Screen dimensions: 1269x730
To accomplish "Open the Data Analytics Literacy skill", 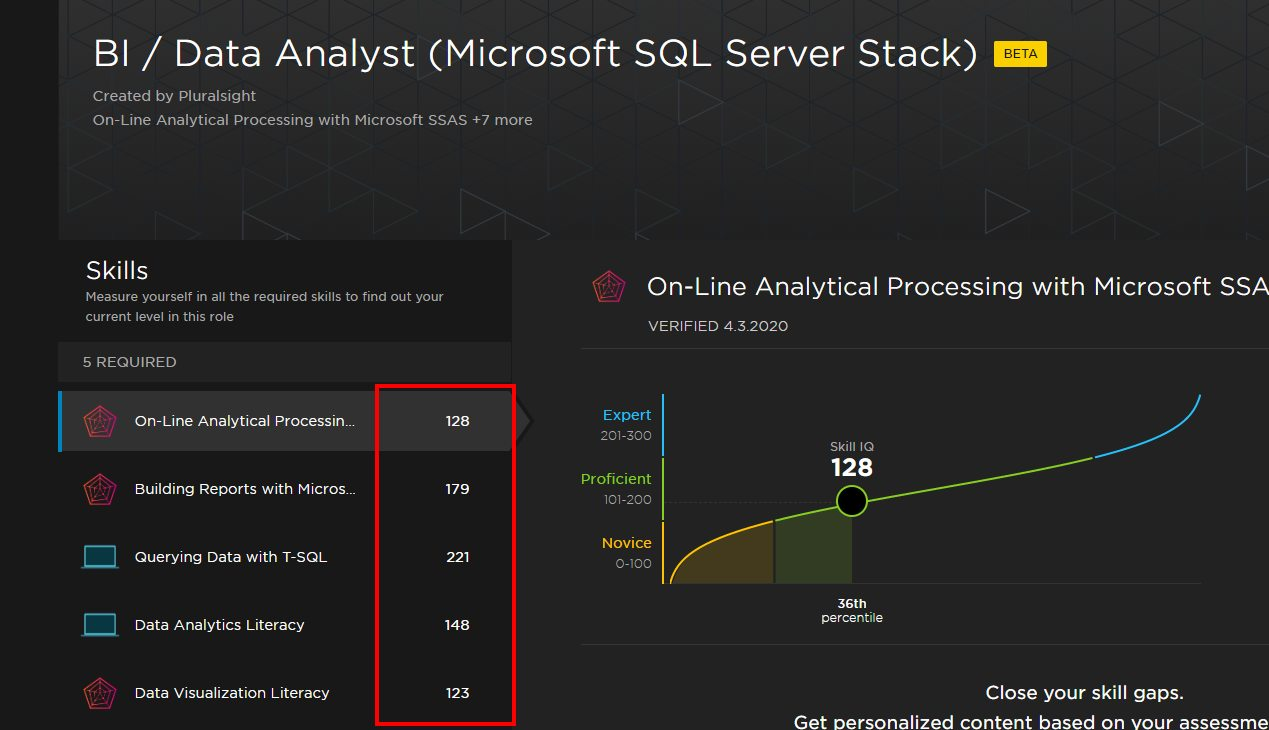I will click(x=220, y=625).
